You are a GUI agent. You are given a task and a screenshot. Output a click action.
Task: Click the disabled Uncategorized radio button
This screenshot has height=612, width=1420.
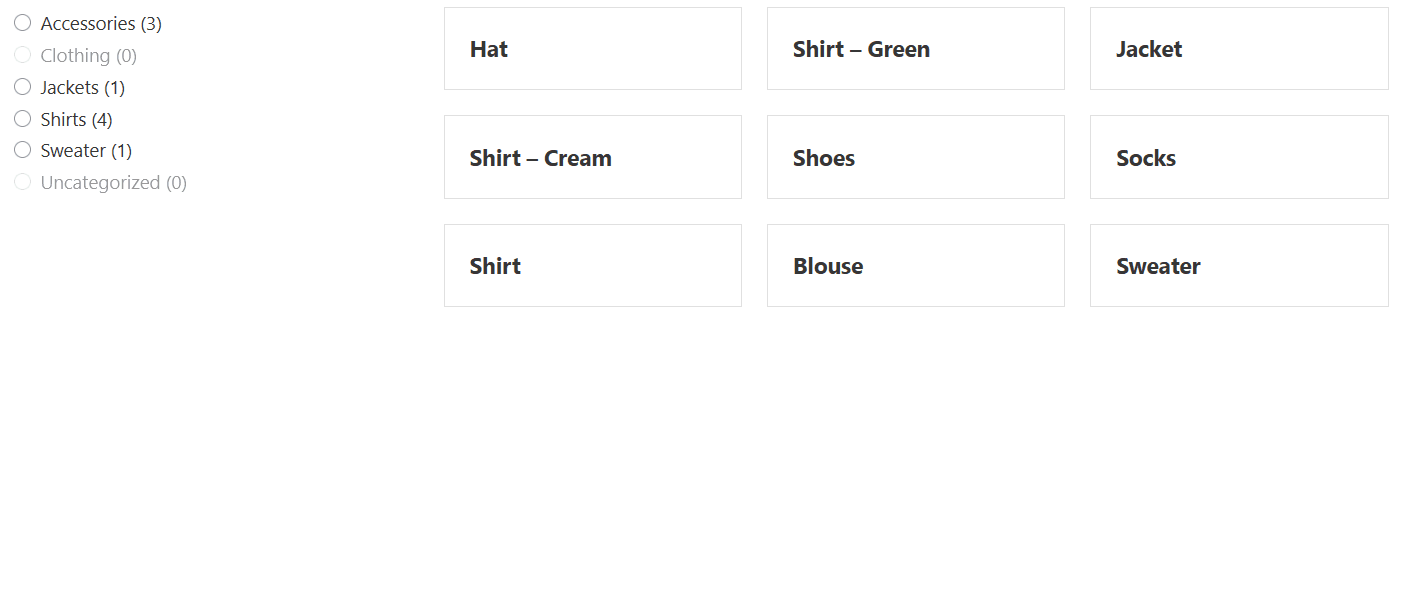click(22, 182)
